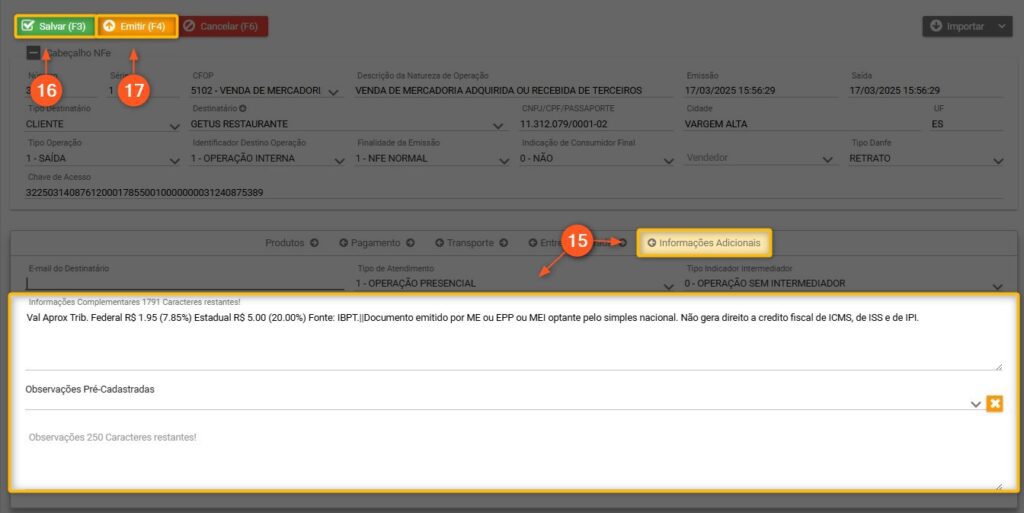Image resolution: width=1024 pixels, height=513 pixels.
Task: Expand the CFOP dropdown arrow
Action: pyautogui.click(x=334, y=92)
